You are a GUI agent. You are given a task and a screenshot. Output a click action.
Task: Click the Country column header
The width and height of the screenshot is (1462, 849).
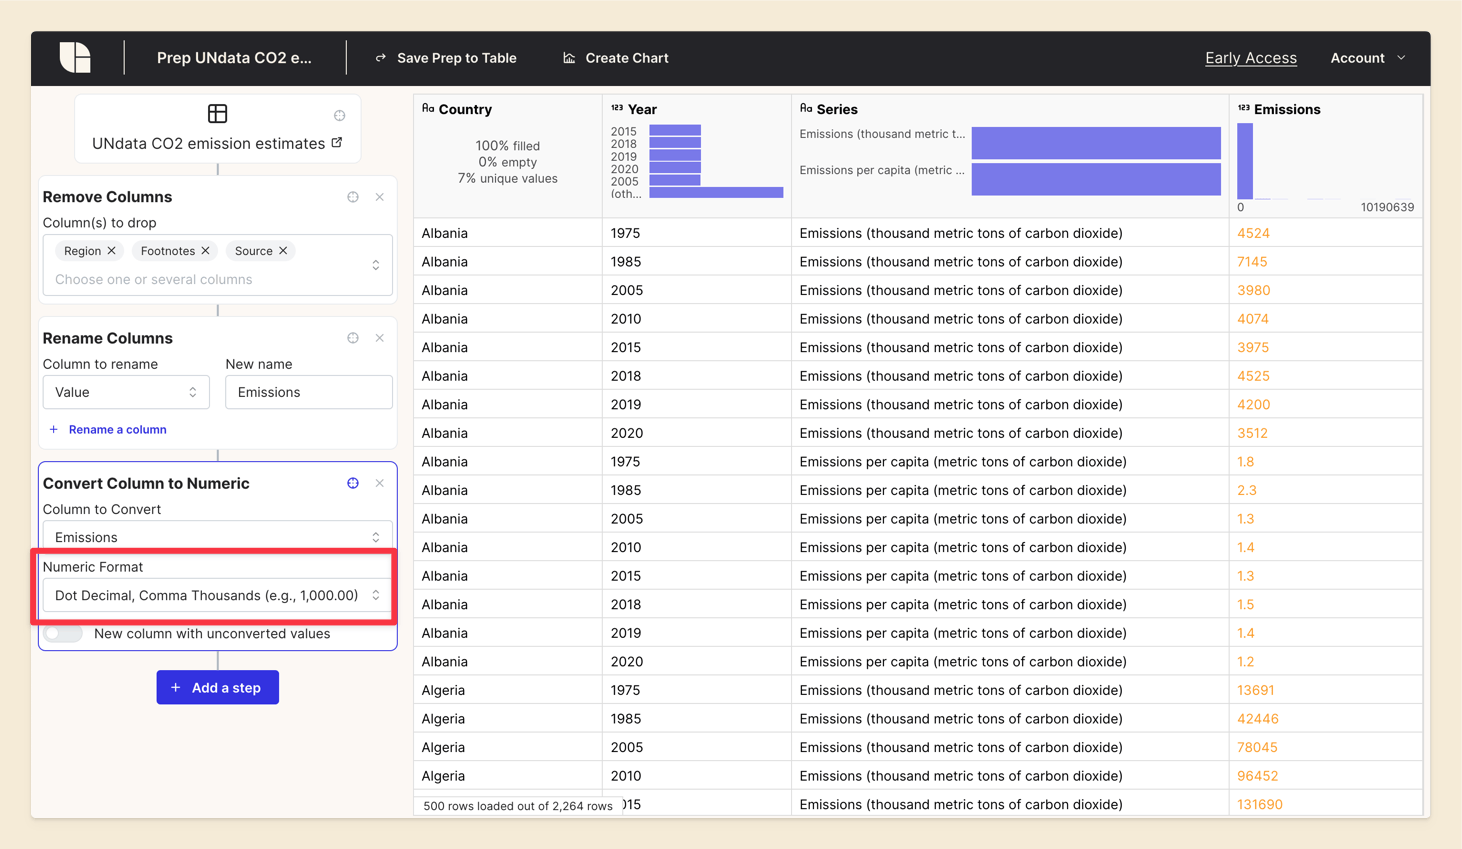coord(465,109)
